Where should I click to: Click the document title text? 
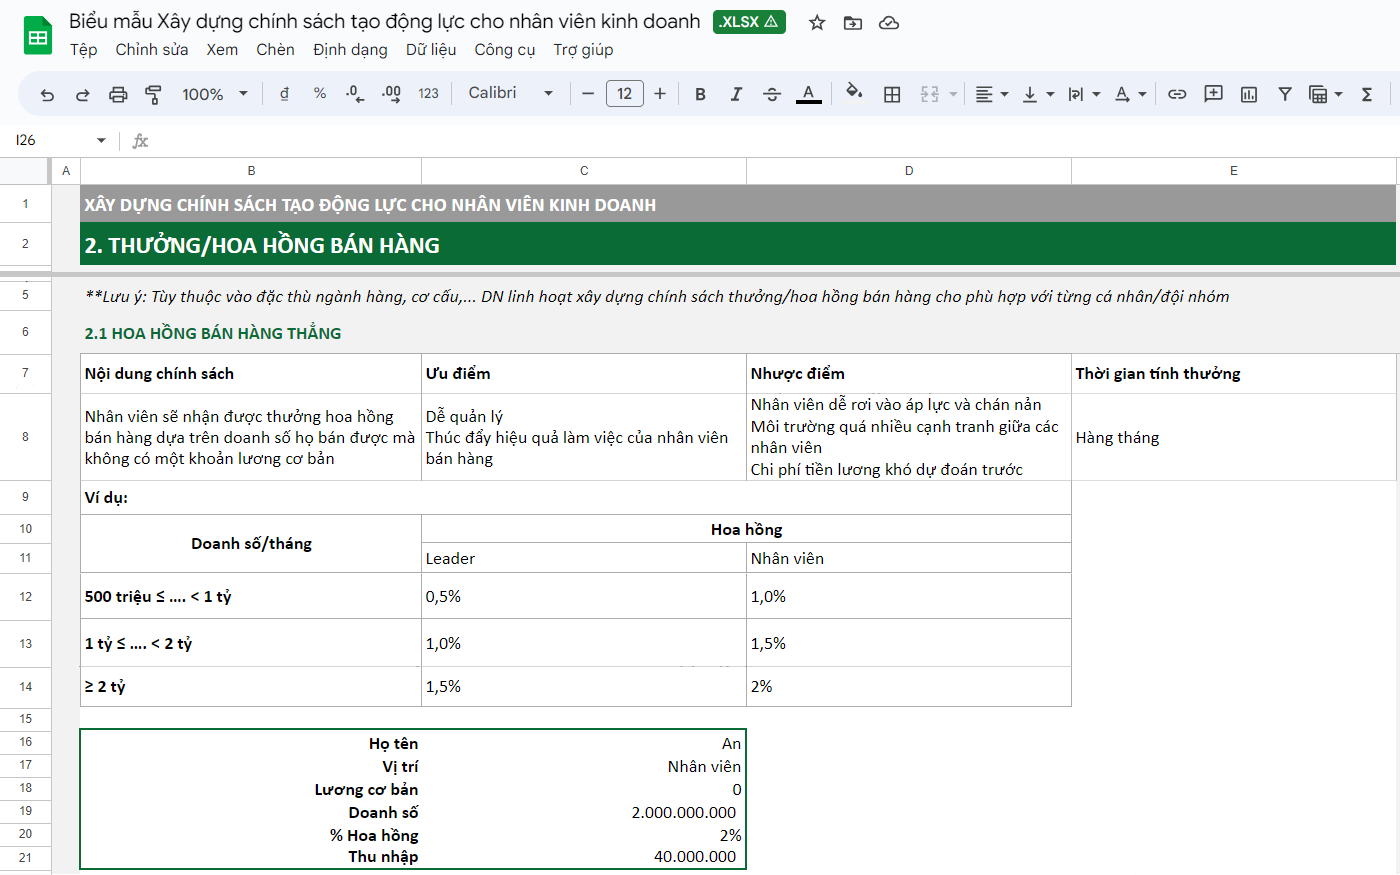(x=384, y=21)
